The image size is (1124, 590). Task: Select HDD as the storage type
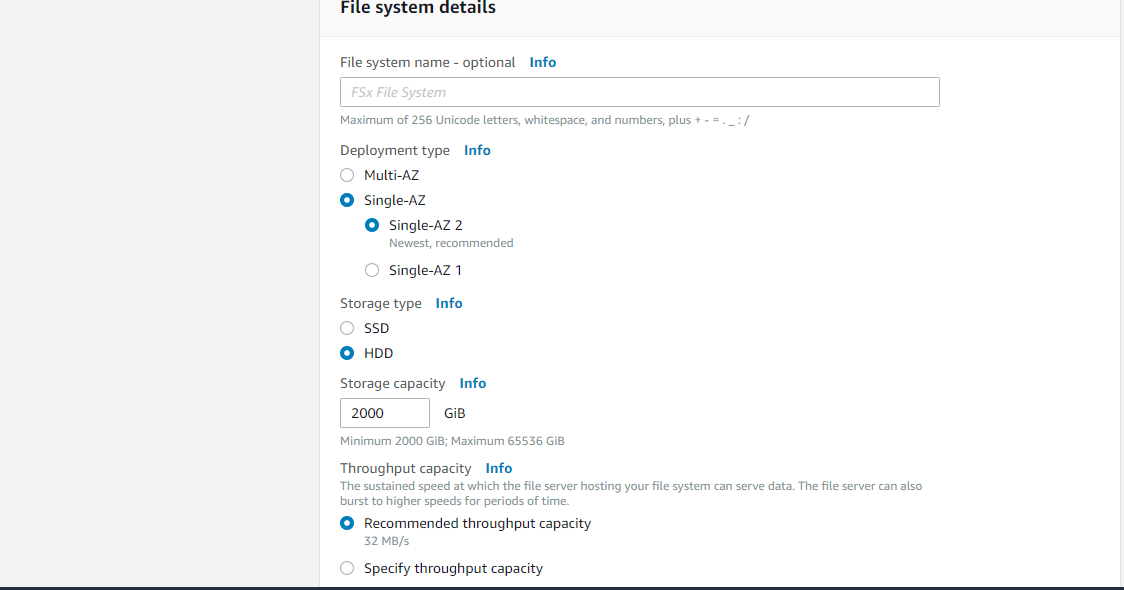point(347,353)
